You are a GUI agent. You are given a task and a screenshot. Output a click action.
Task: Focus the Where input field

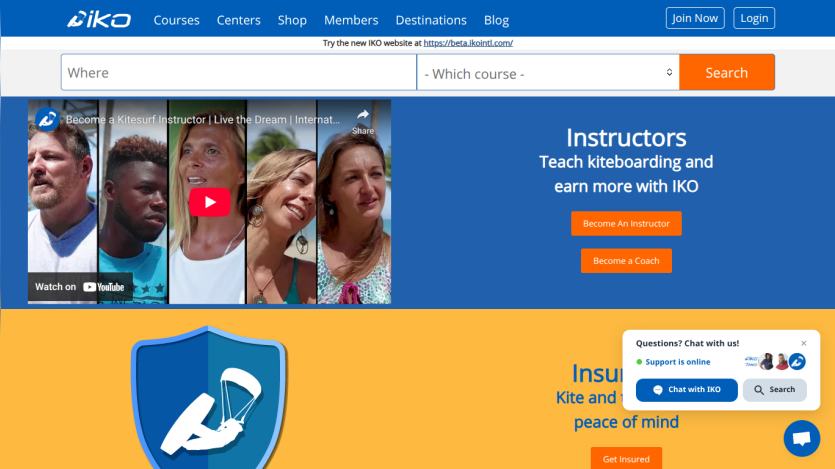point(239,72)
